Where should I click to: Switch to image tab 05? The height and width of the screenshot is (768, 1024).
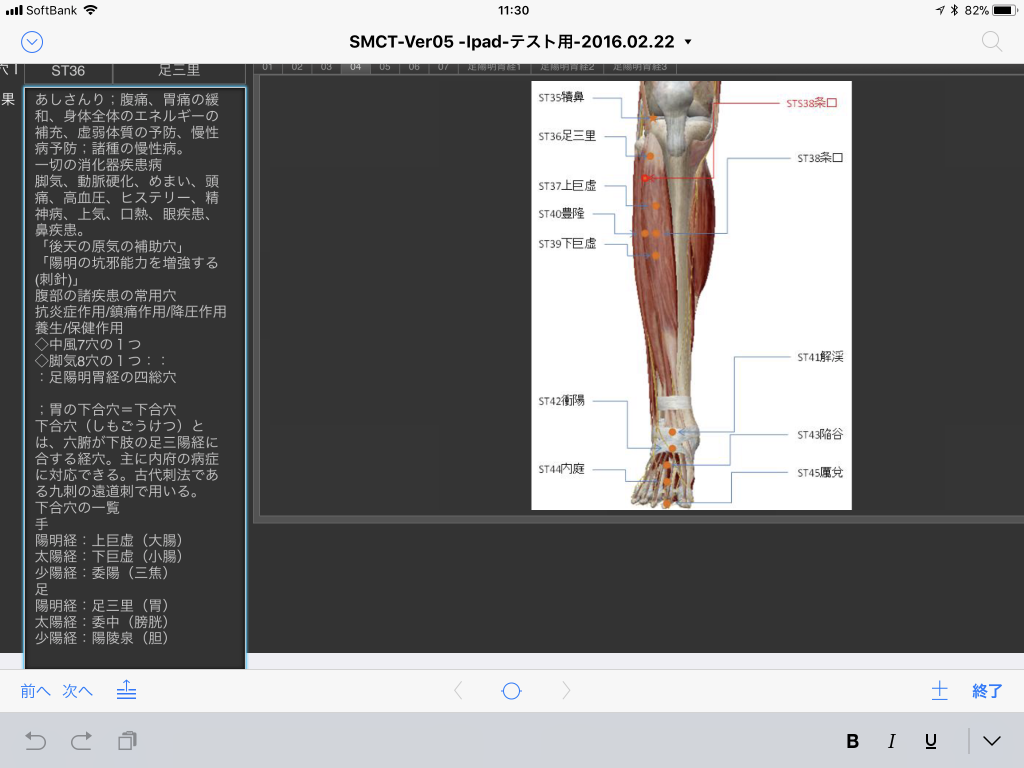[x=385, y=67]
